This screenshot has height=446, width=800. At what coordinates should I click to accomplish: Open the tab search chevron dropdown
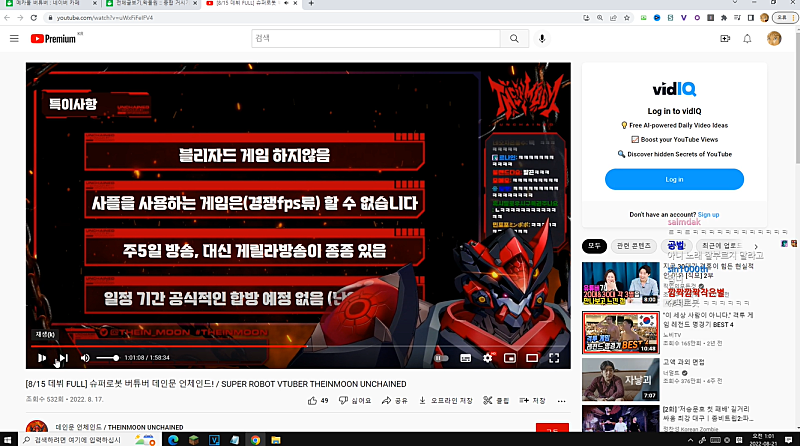(x=734, y=3)
